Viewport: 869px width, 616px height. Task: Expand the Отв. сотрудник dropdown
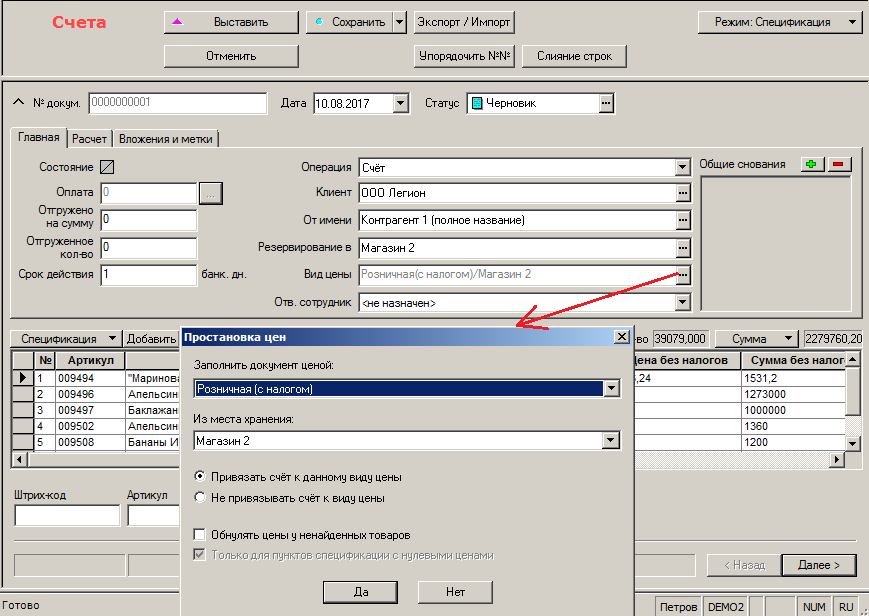[682, 303]
